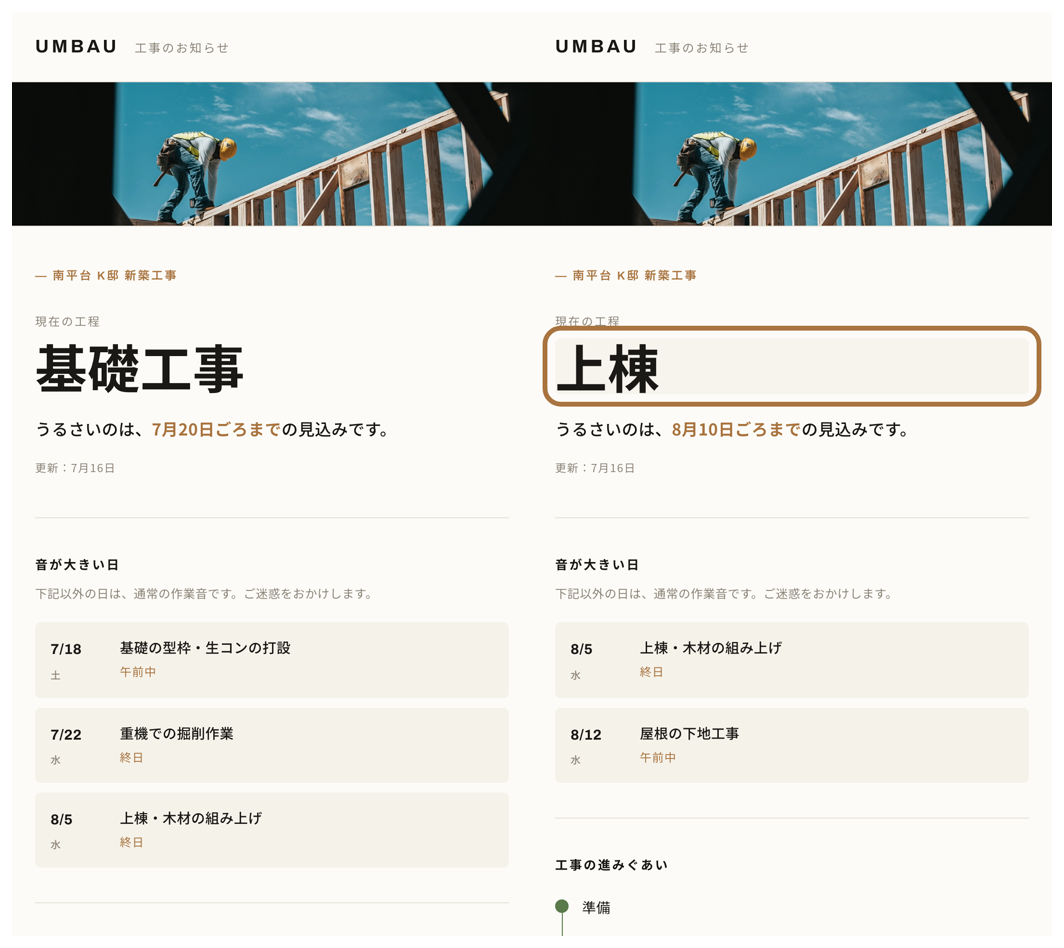Click the 音が大きい日 heading above the 7/18 card
The height and width of the screenshot is (948, 1064).
(x=77, y=565)
